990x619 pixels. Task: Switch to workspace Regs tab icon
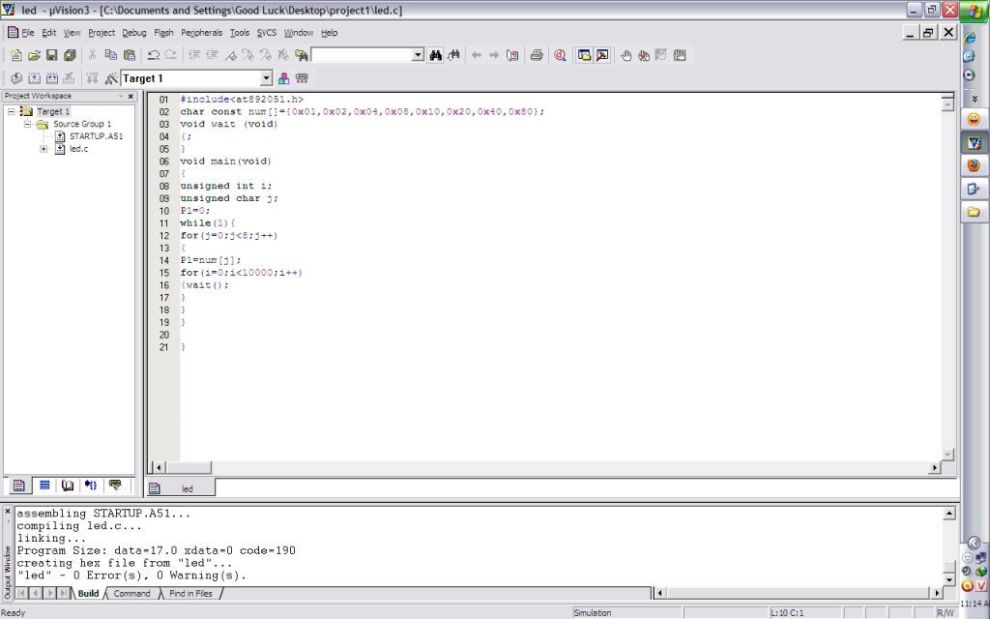pyautogui.click(x=44, y=485)
